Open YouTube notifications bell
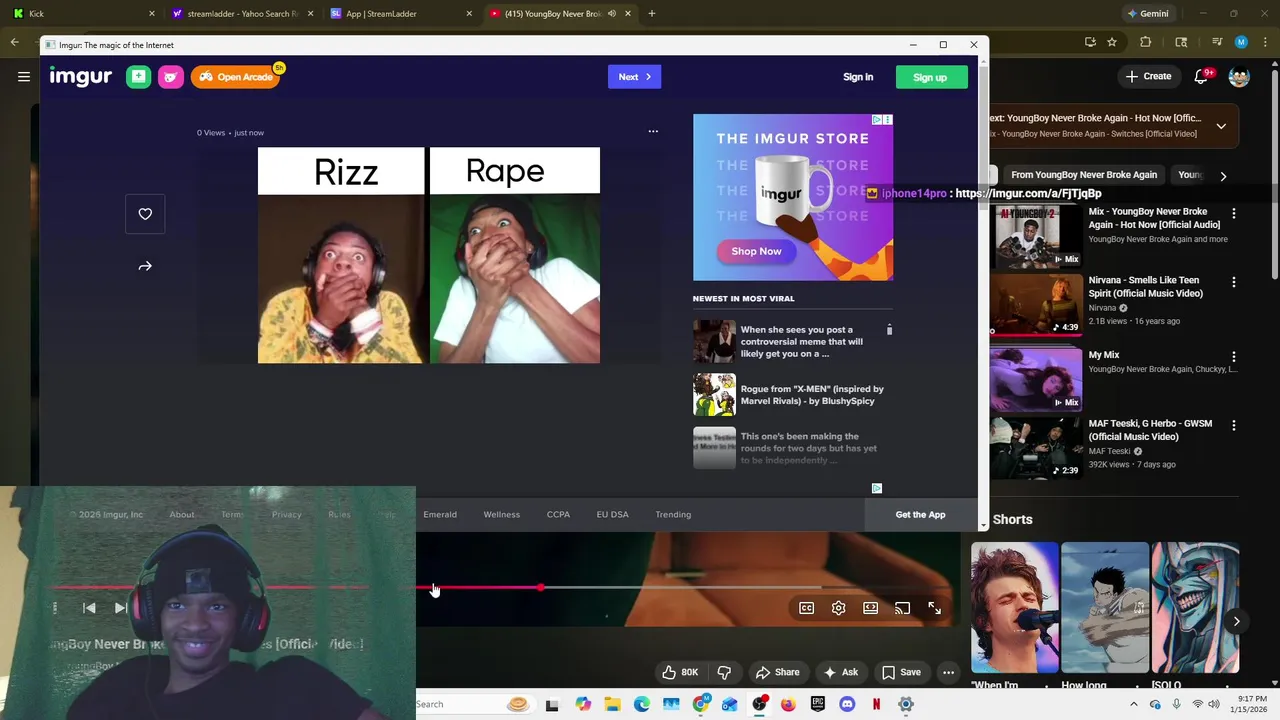 click(x=1203, y=76)
